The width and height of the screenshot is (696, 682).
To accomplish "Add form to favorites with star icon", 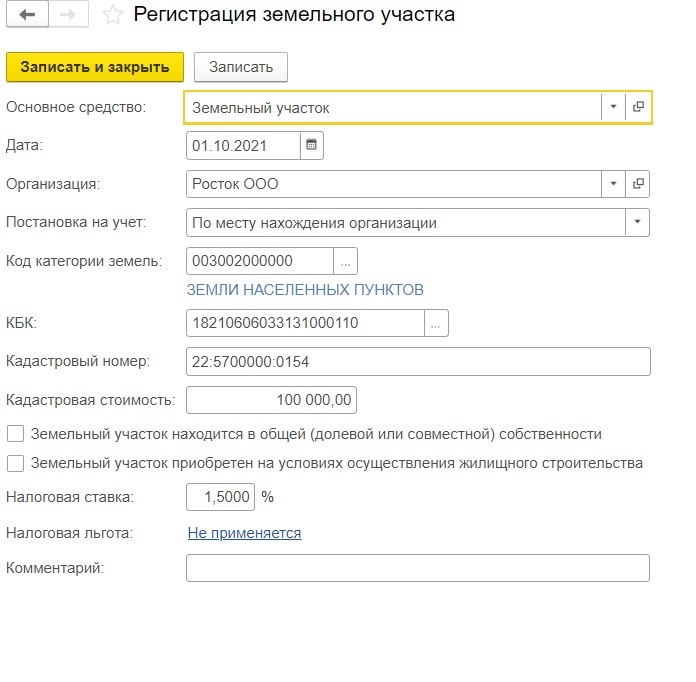I will [113, 15].
